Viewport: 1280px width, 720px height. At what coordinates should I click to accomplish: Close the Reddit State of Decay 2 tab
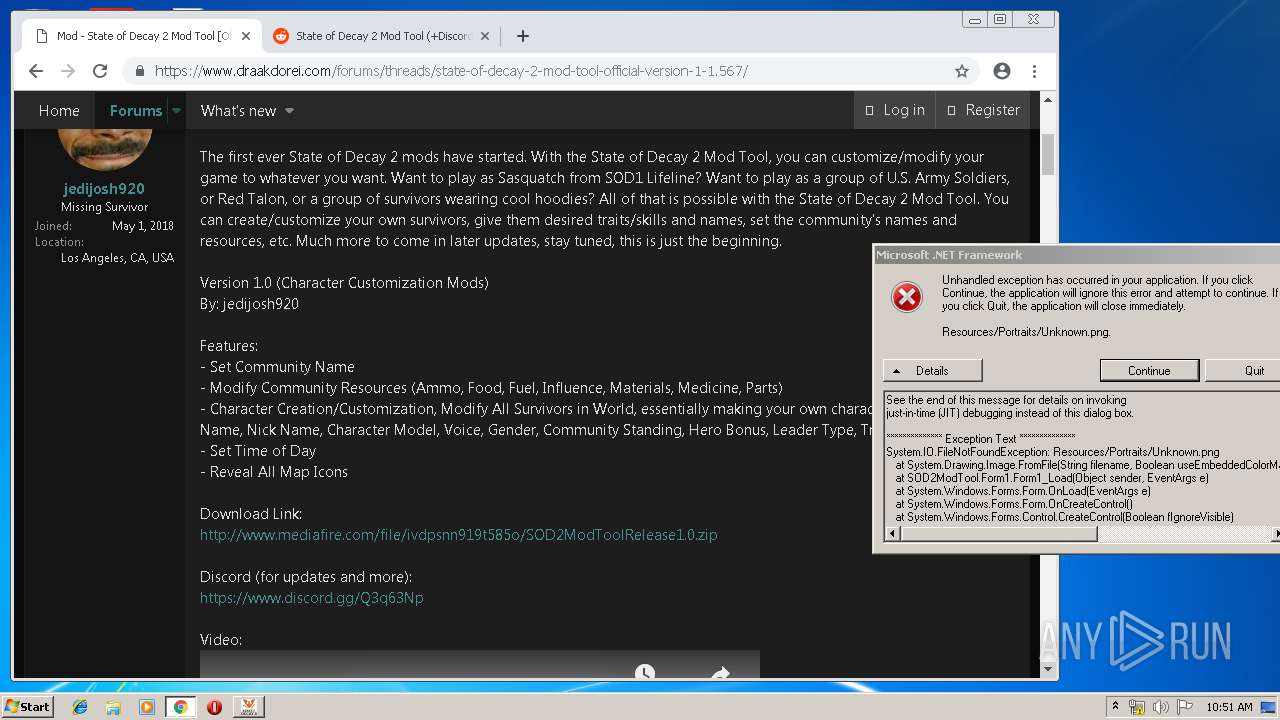pos(485,36)
